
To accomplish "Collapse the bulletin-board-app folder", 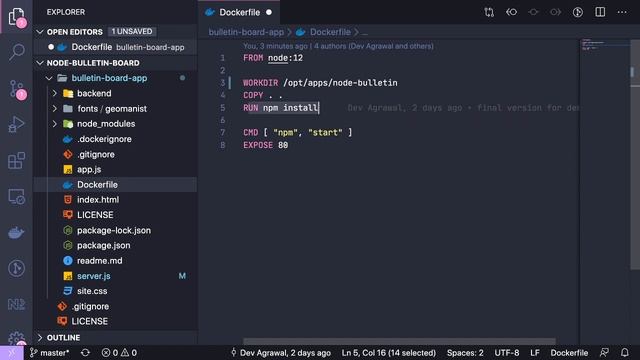I will (x=49, y=78).
